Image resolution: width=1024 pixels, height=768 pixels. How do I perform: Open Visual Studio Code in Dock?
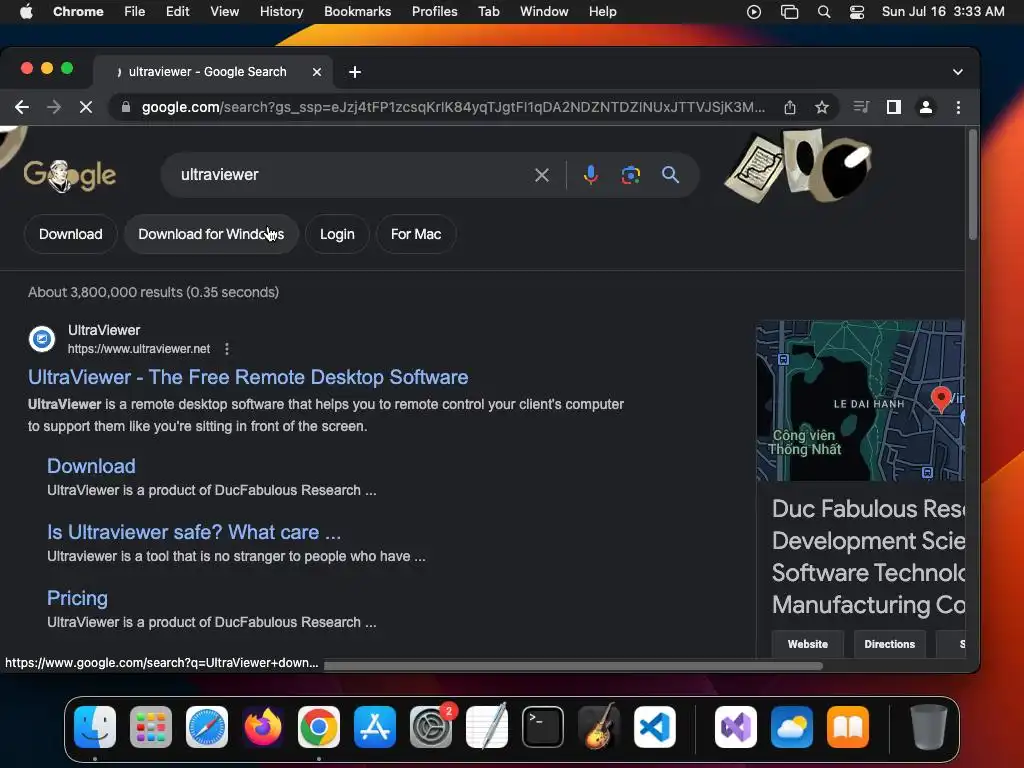coord(655,727)
